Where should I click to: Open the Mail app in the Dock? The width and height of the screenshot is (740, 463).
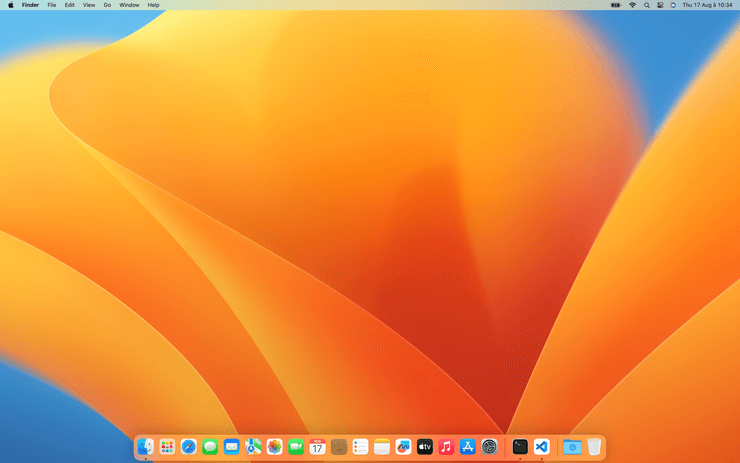(232, 446)
